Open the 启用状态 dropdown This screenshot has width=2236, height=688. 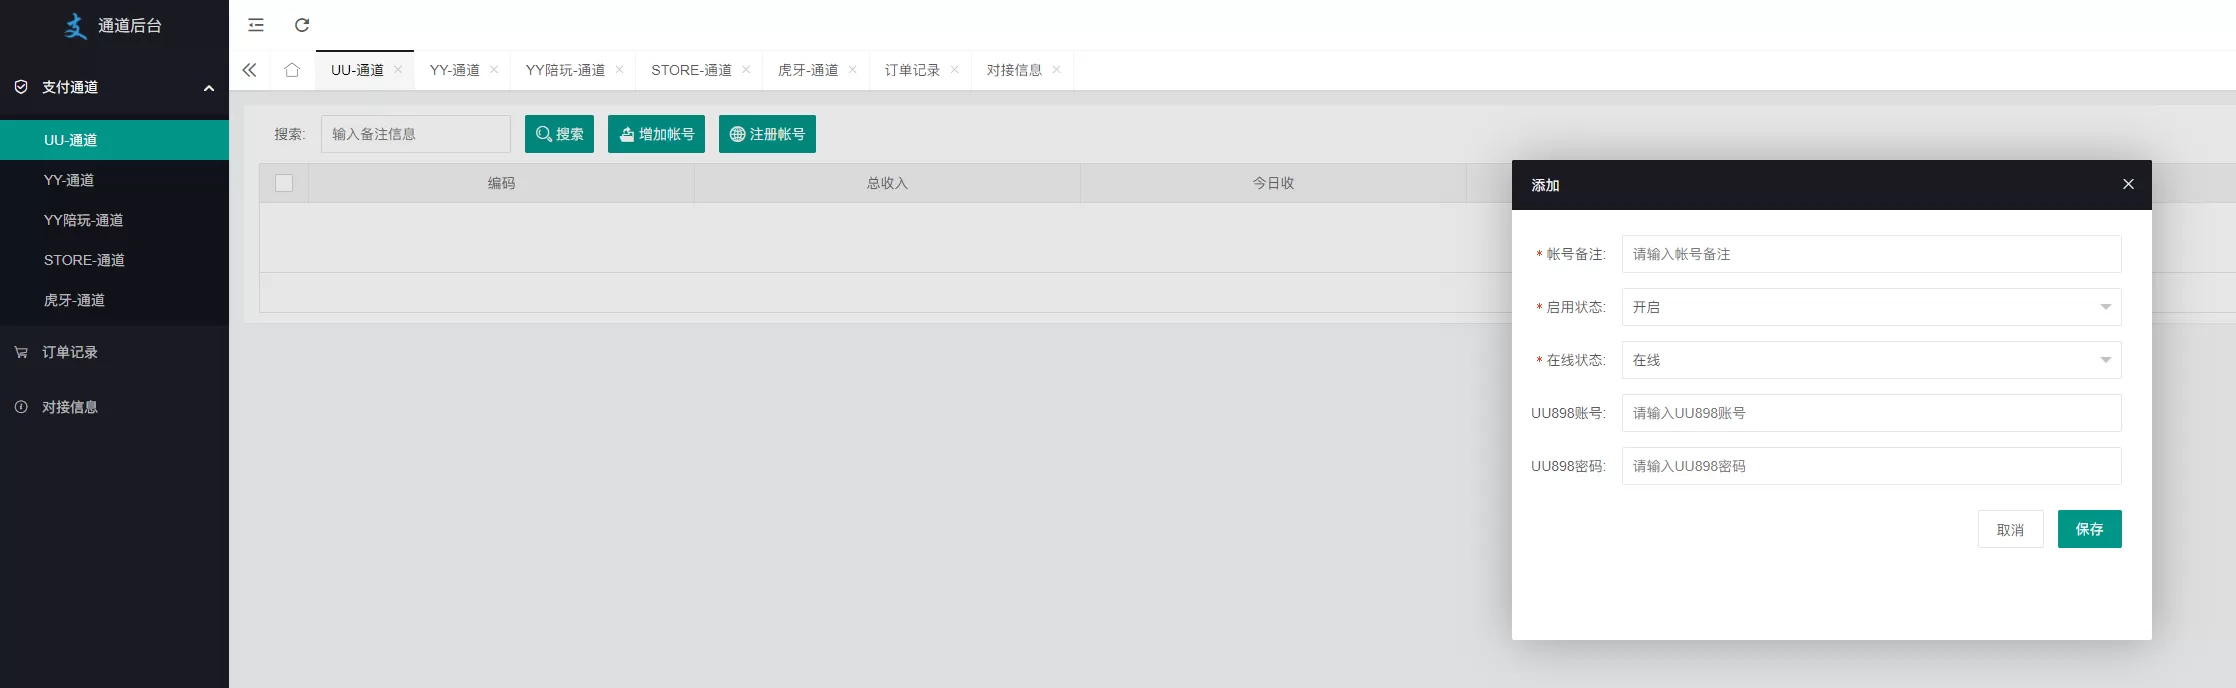click(x=1870, y=307)
